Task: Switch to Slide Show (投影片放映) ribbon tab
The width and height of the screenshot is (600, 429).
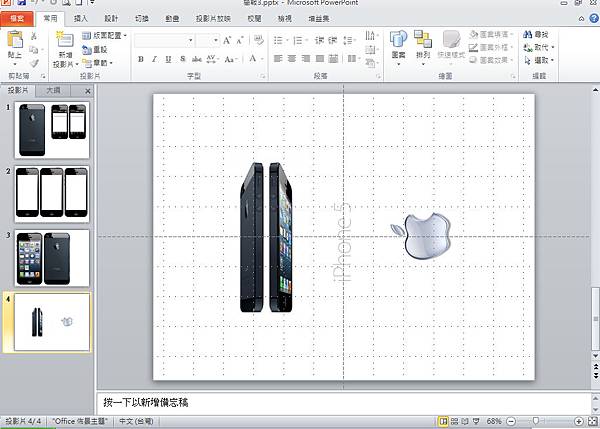Action: pyautogui.click(x=213, y=18)
